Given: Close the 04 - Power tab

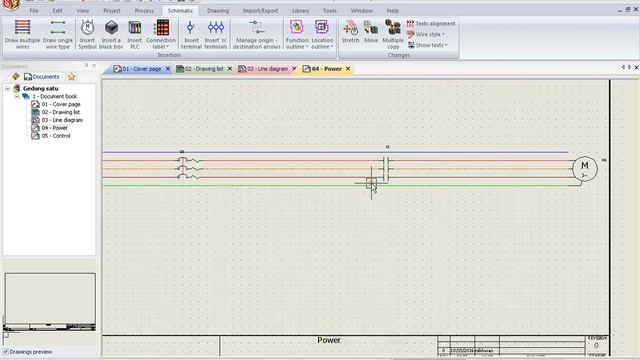Looking at the screenshot, I should coord(348,69).
